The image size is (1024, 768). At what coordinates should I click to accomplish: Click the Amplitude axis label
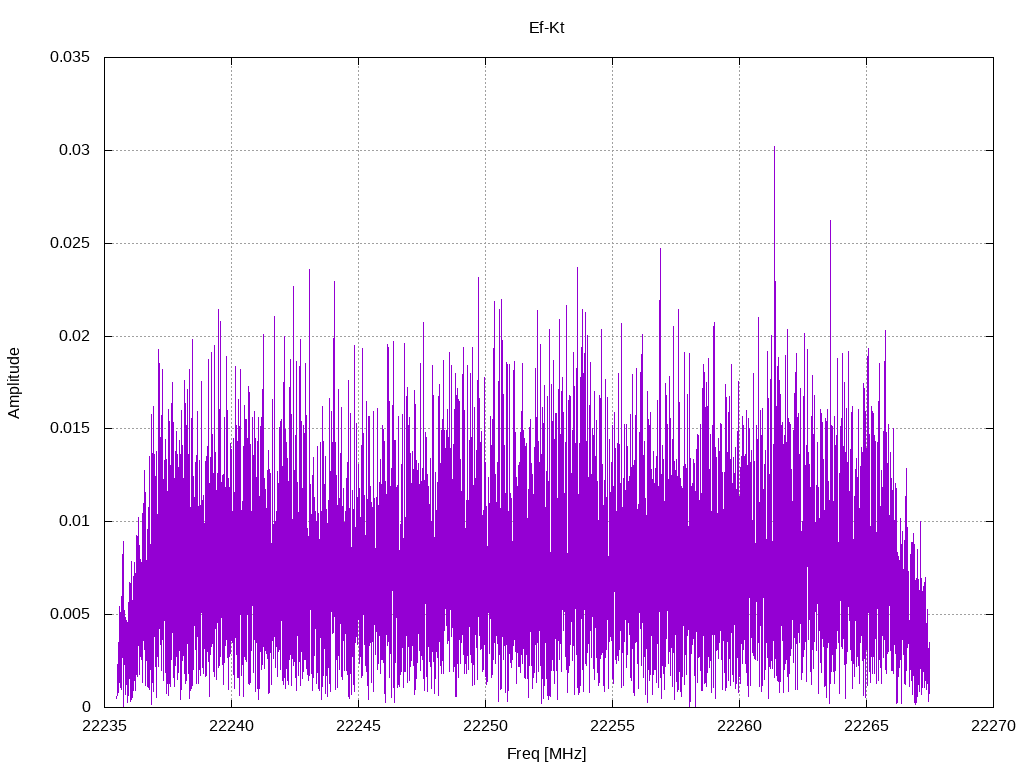pyautogui.click(x=14, y=383)
